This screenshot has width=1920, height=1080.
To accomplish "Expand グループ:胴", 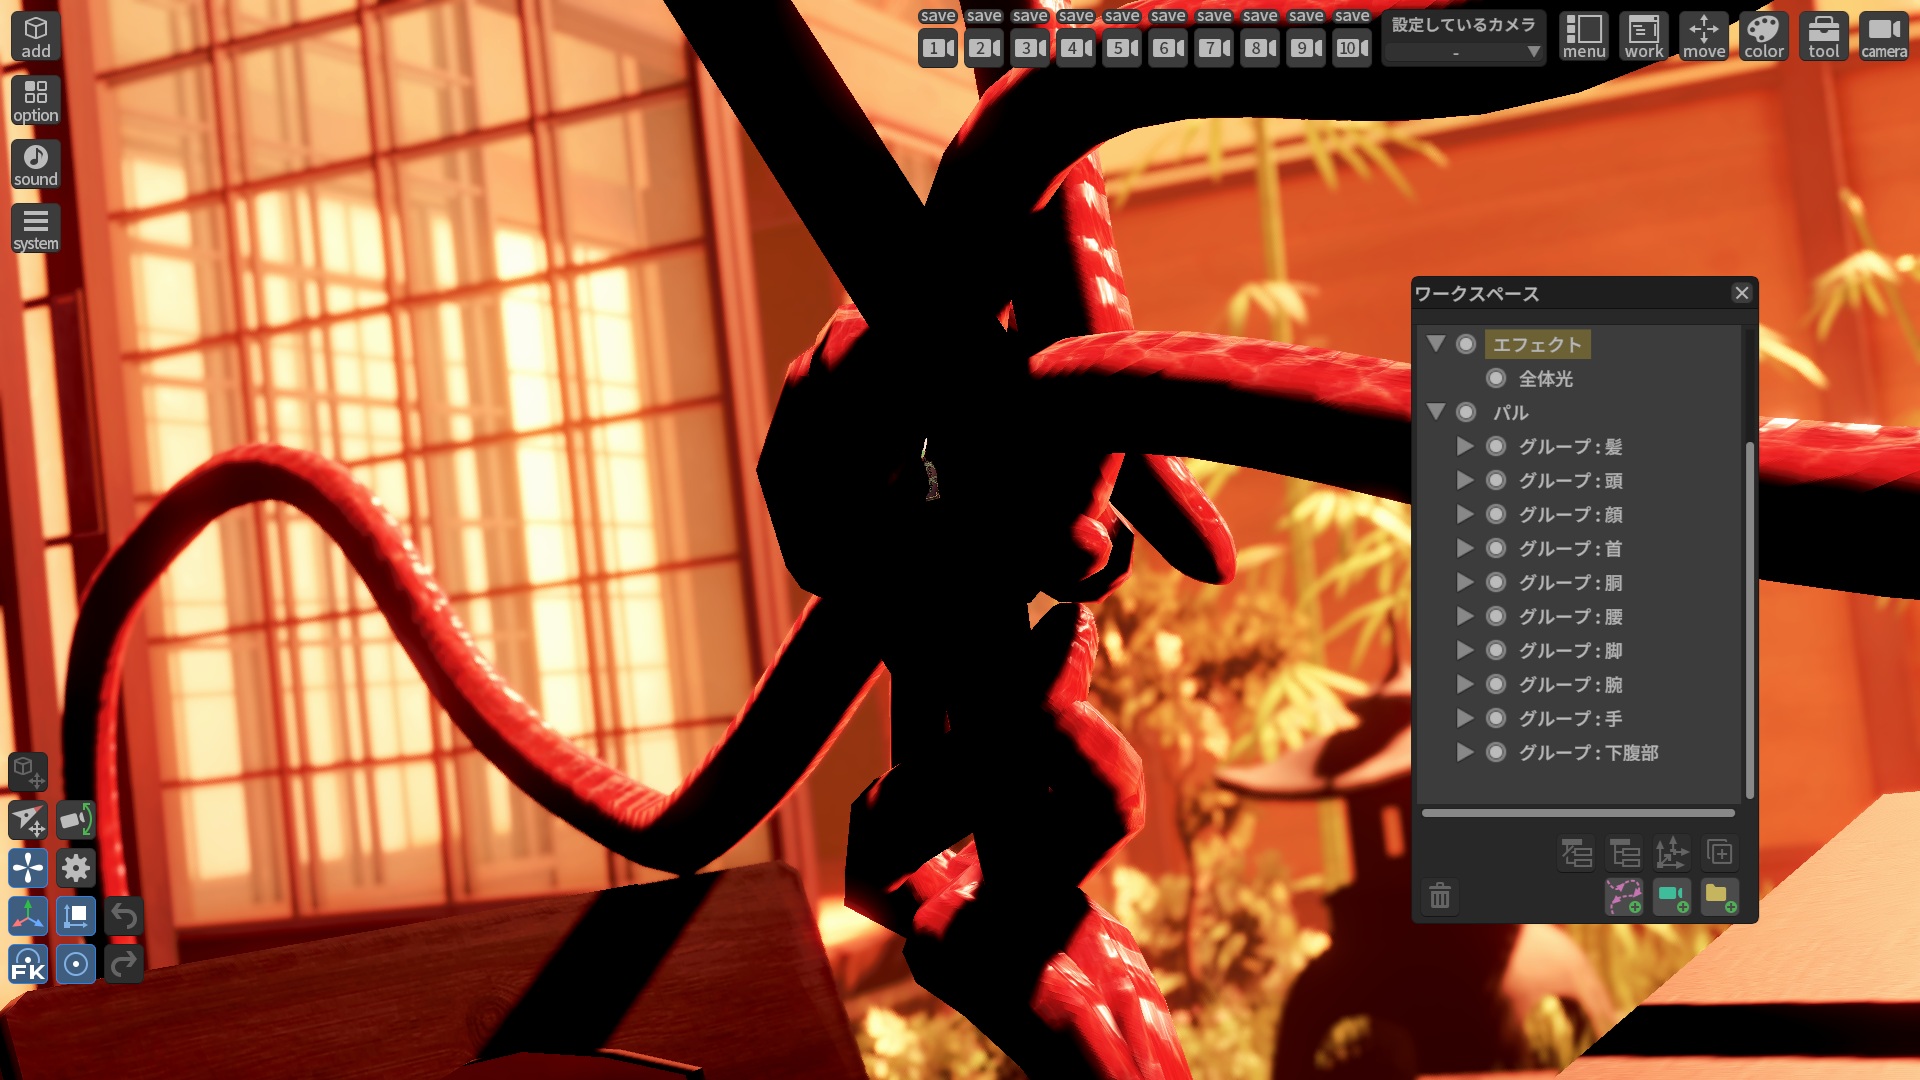I will click(x=1465, y=582).
